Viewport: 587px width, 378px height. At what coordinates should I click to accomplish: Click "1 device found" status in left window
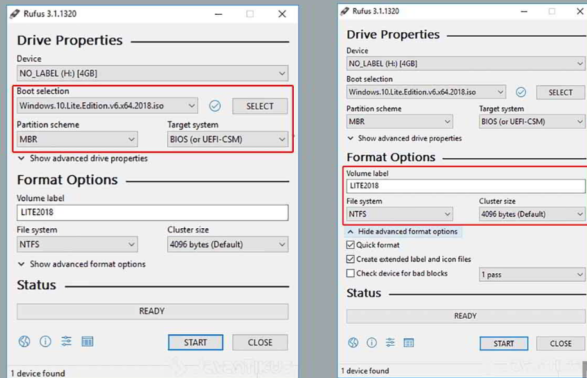[38, 373]
